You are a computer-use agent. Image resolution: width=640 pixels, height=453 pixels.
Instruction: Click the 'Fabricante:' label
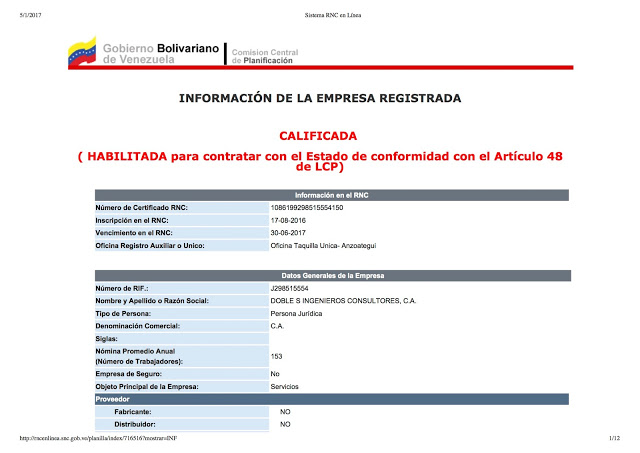pyautogui.click(x=133, y=412)
